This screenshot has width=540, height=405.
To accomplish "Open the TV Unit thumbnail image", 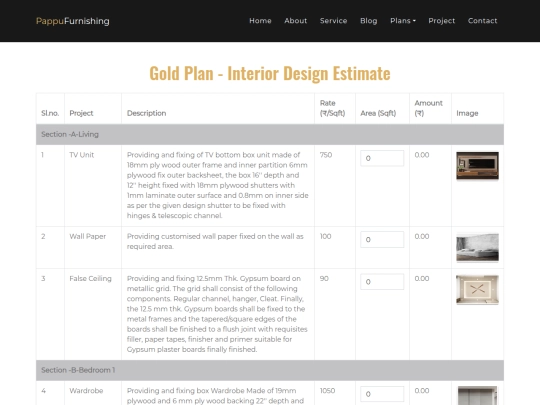I will 477,166.
